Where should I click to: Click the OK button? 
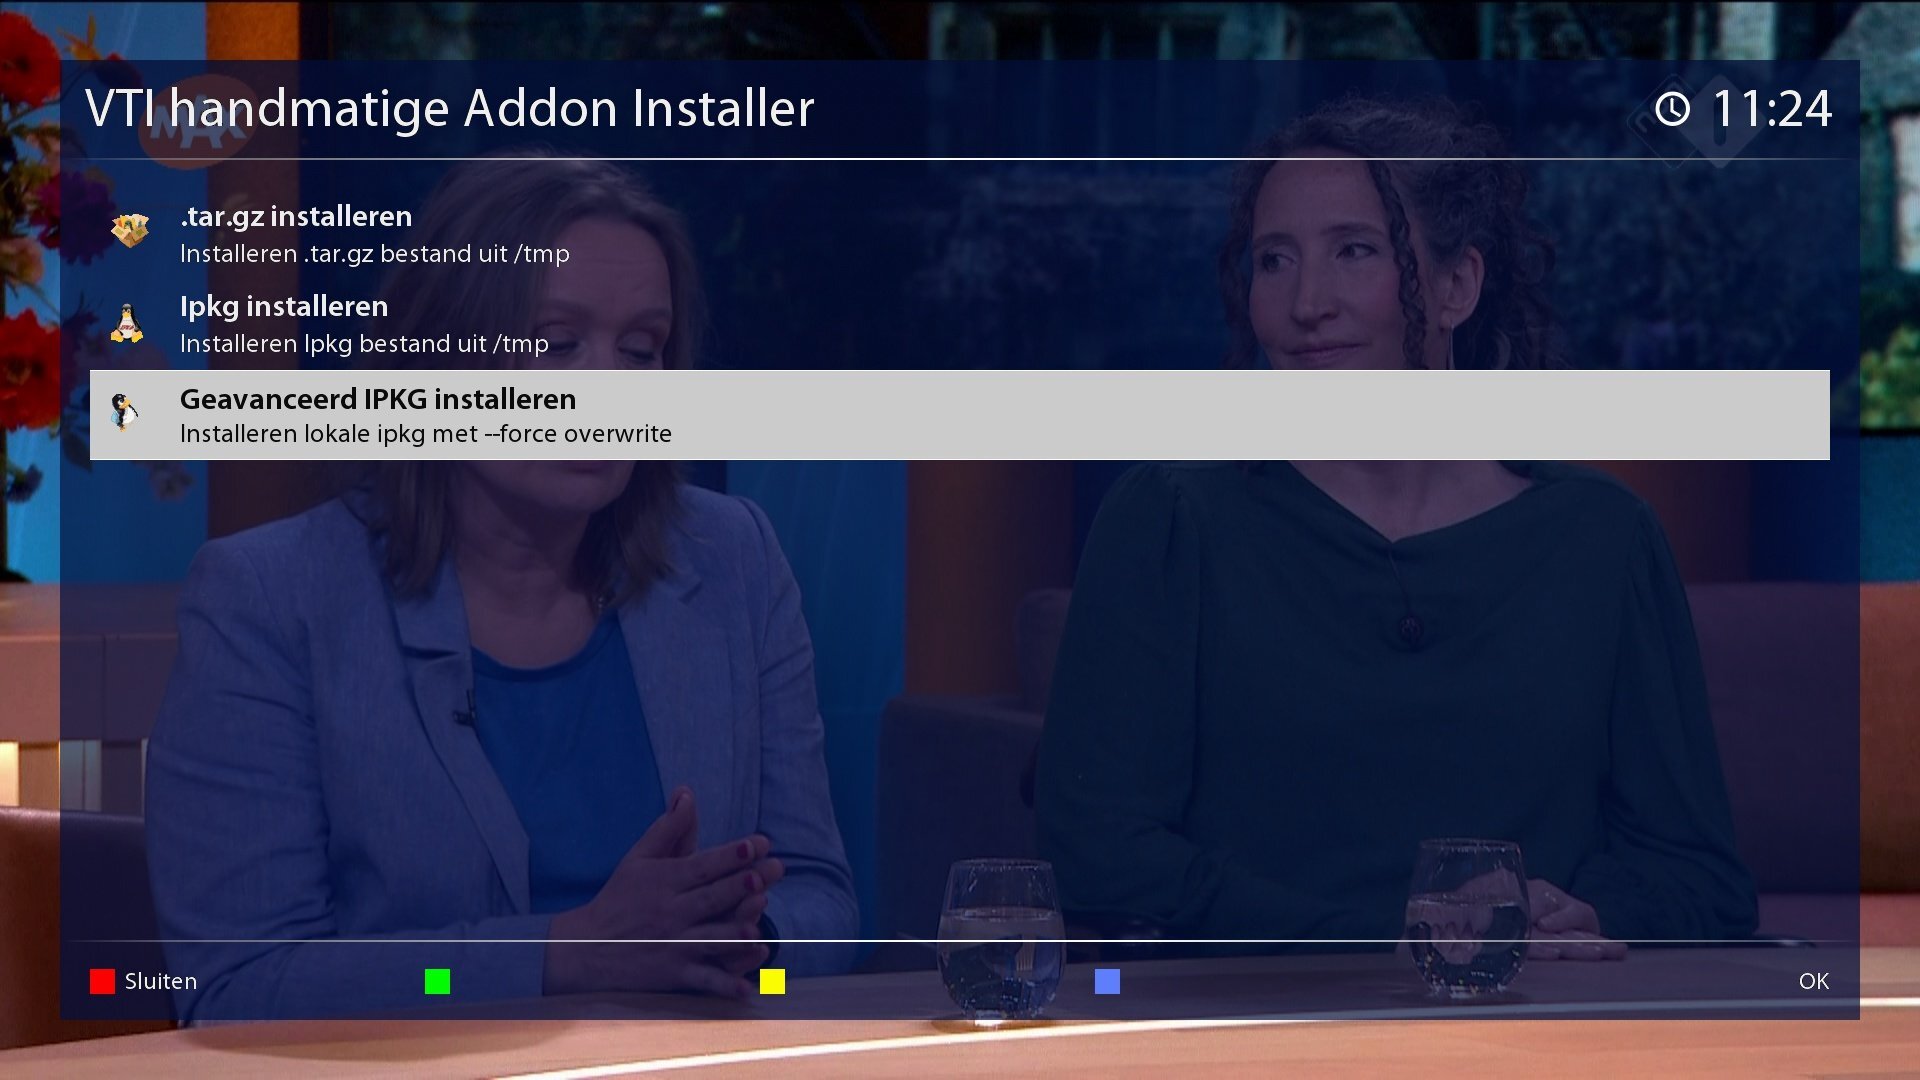(1813, 981)
